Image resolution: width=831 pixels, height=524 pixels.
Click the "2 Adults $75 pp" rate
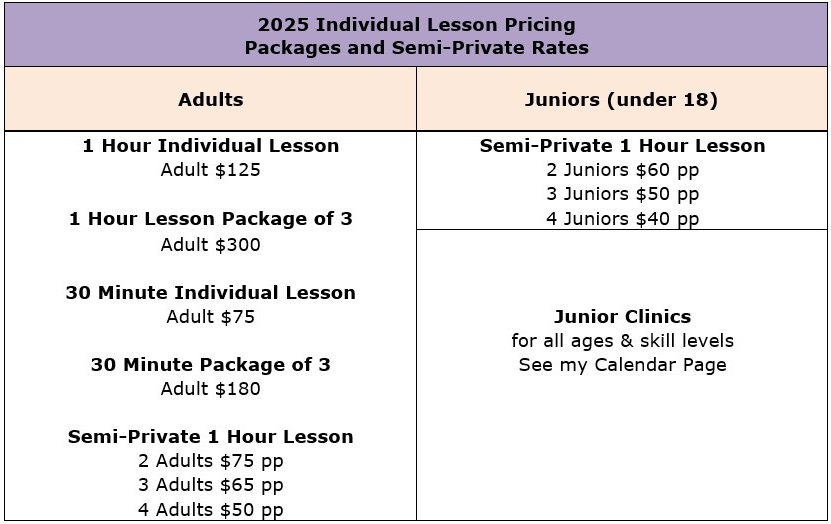(210, 461)
